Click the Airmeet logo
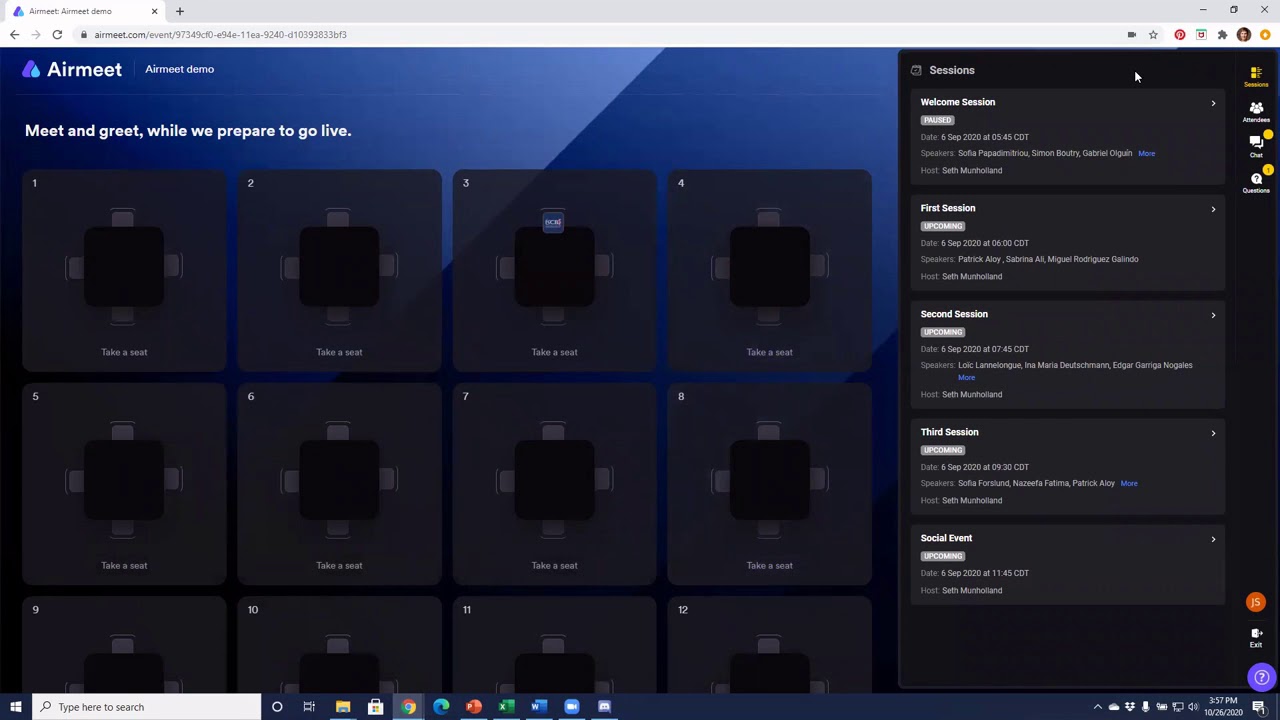The image size is (1280, 720). pos(72,69)
